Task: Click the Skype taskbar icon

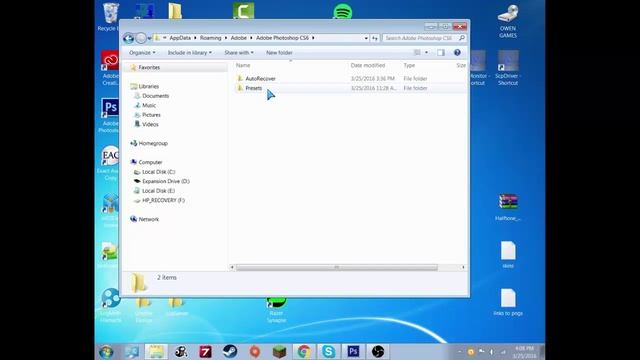Action: tap(329, 351)
